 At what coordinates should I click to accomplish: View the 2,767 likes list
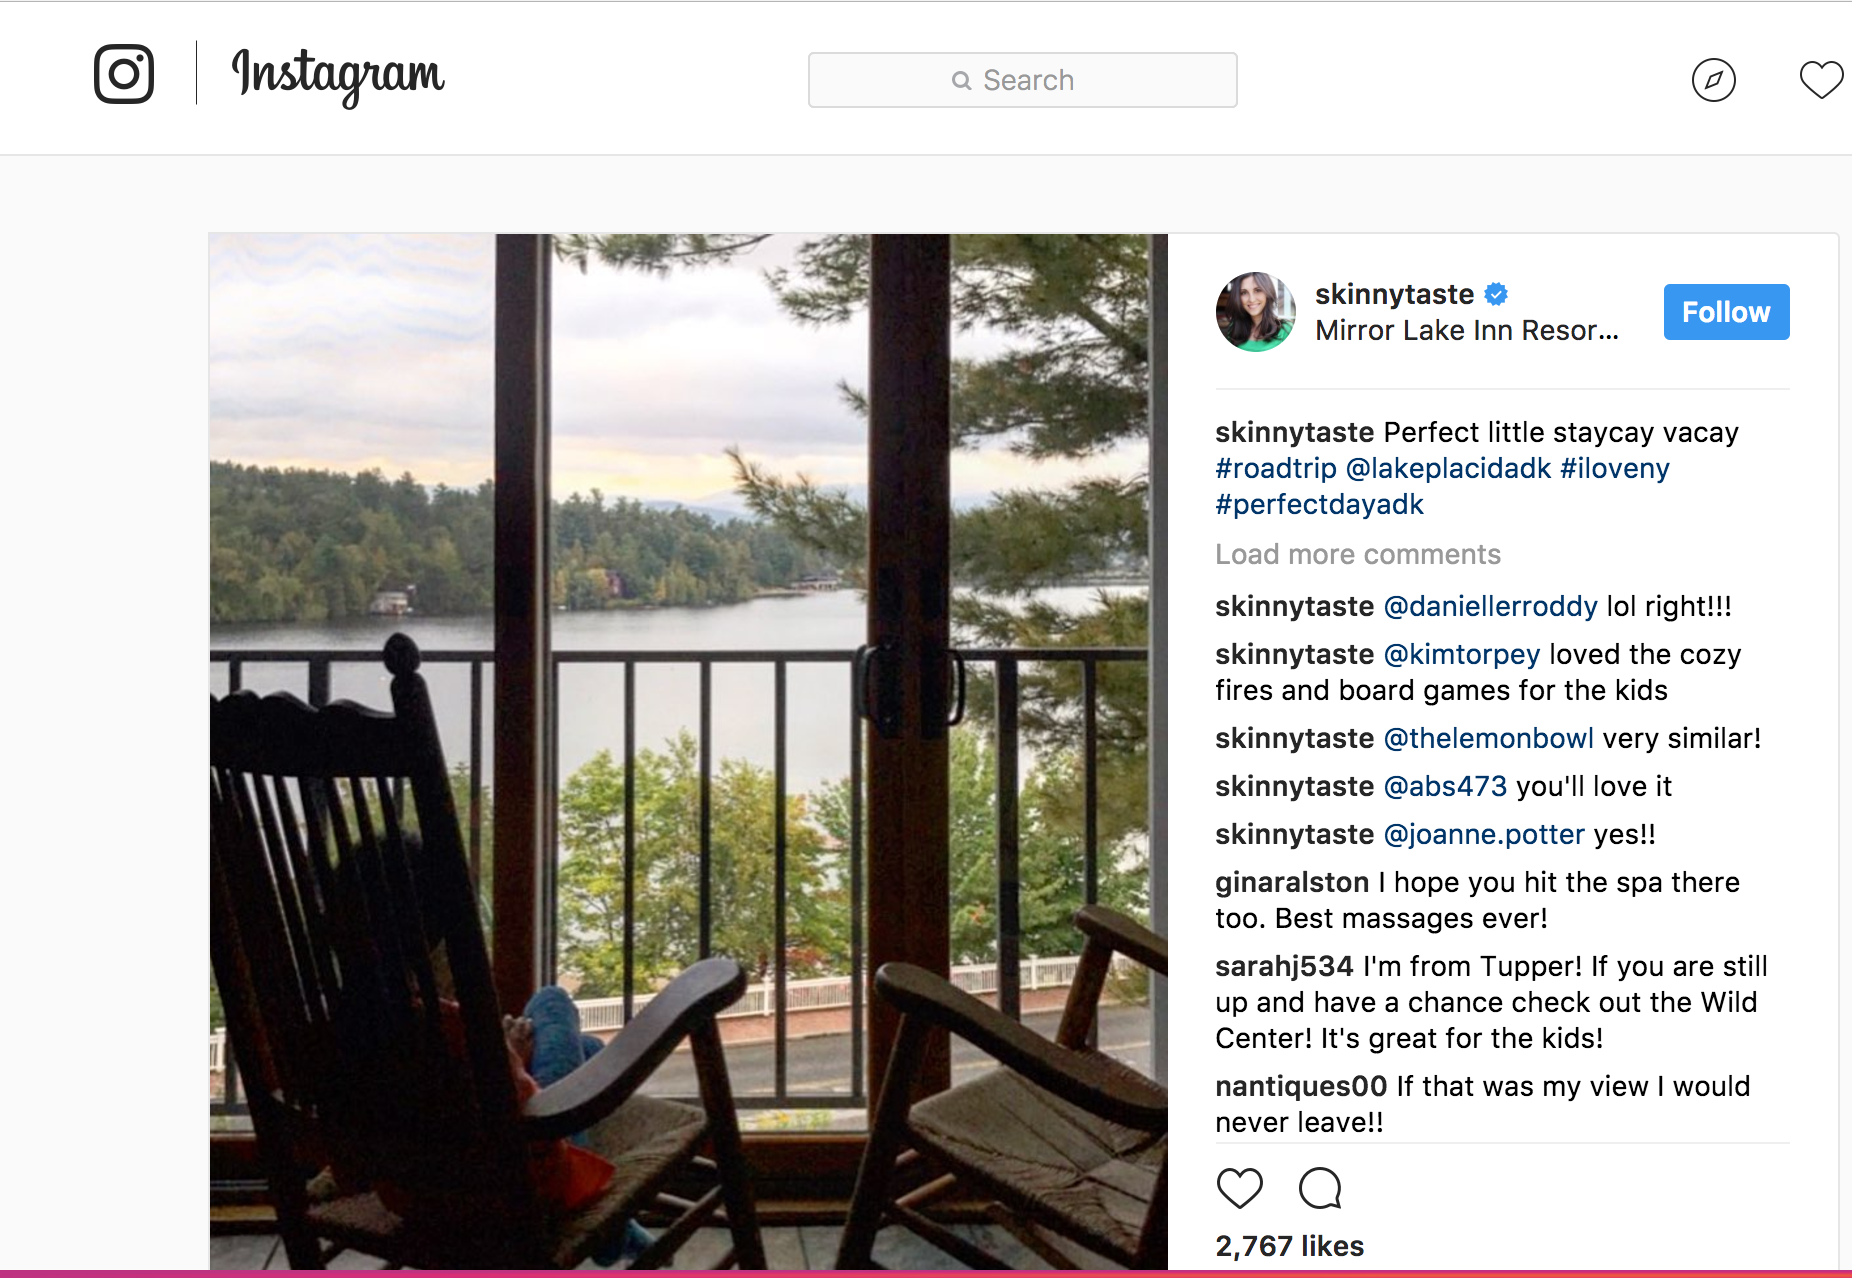click(x=1289, y=1246)
